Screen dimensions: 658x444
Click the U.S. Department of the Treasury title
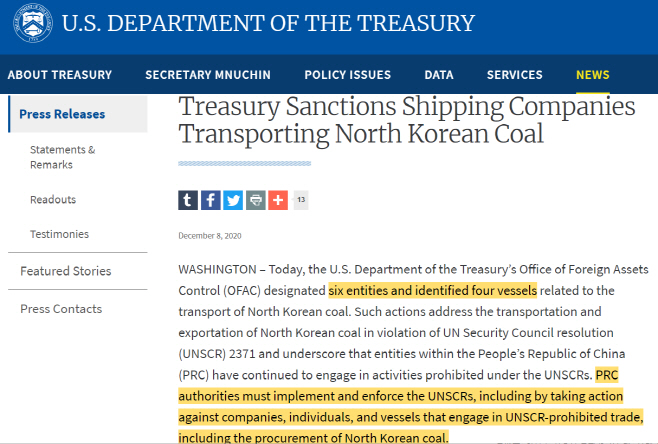(x=268, y=24)
